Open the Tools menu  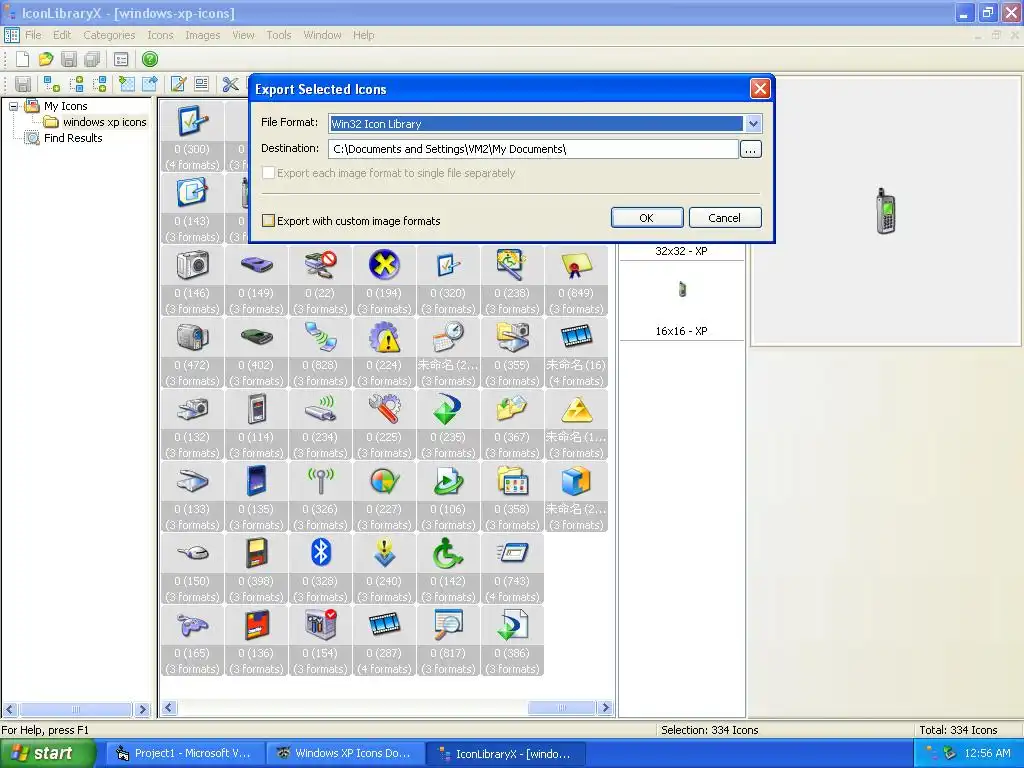[x=279, y=35]
